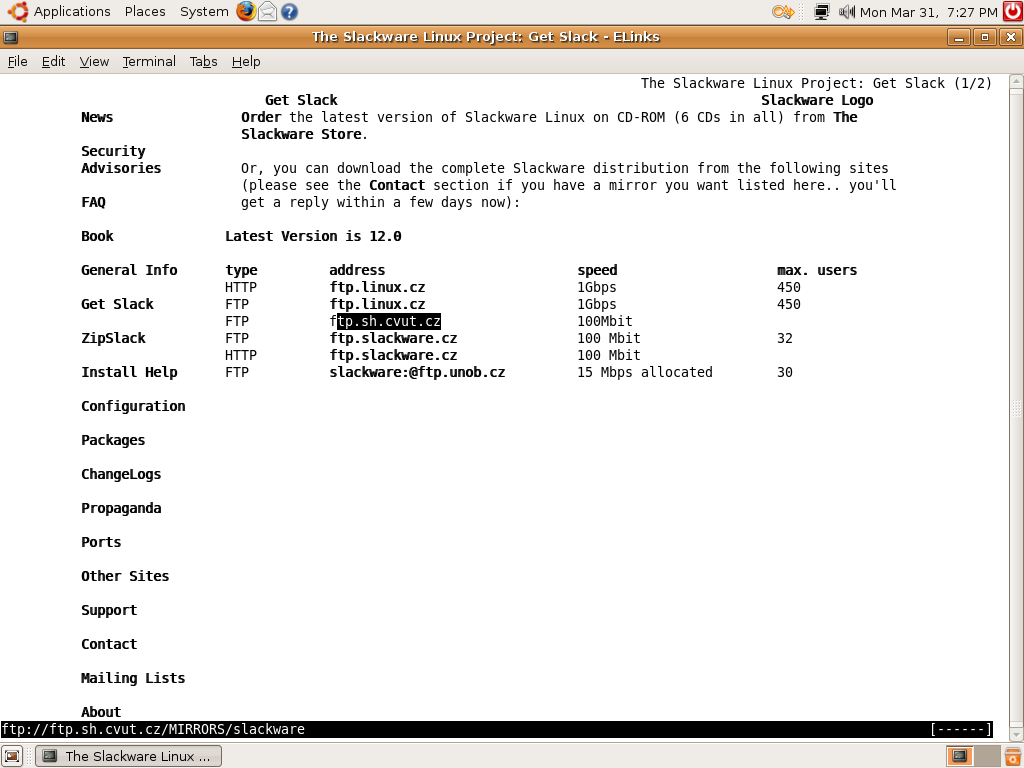
Task: Go to the Other Sites link
Action: pyautogui.click(x=125, y=576)
